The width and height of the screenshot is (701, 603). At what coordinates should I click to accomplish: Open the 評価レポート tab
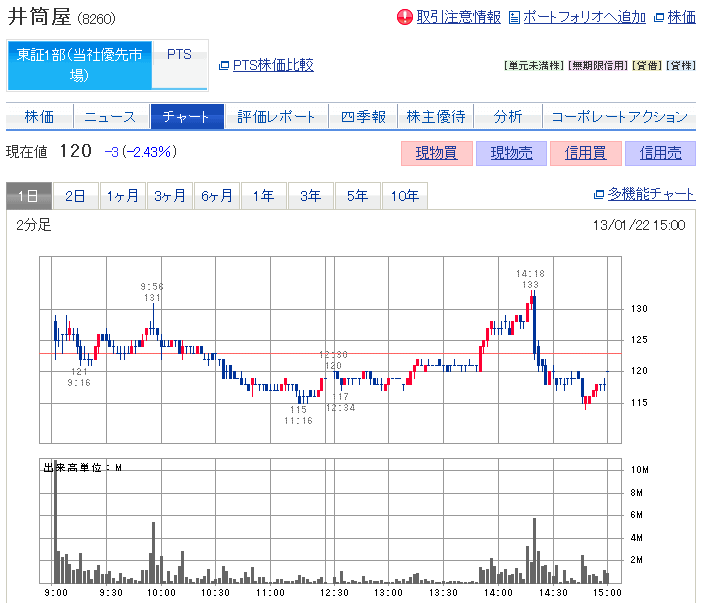[x=276, y=117]
